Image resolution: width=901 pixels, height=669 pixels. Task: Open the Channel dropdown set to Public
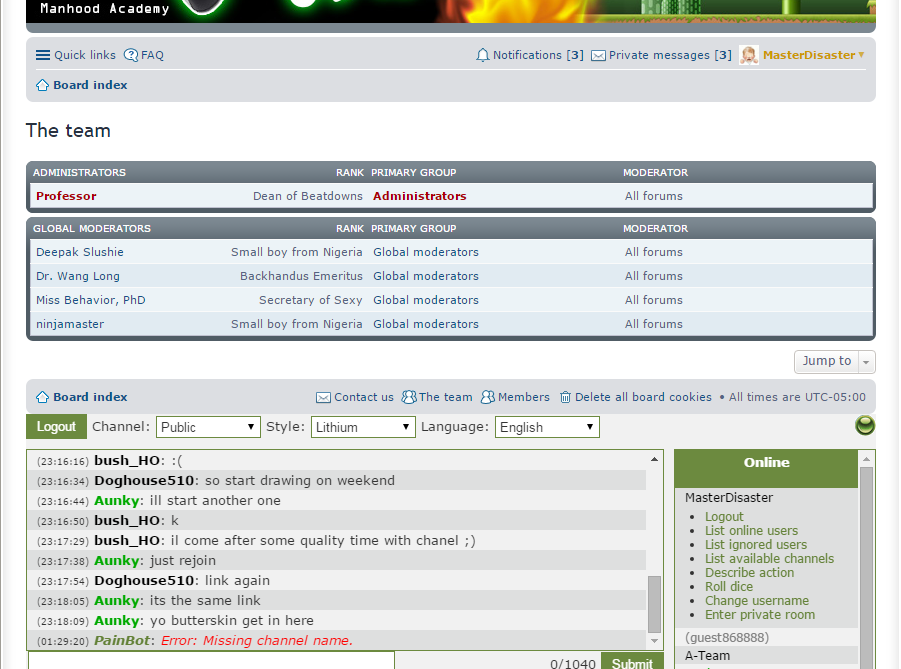[208, 427]
